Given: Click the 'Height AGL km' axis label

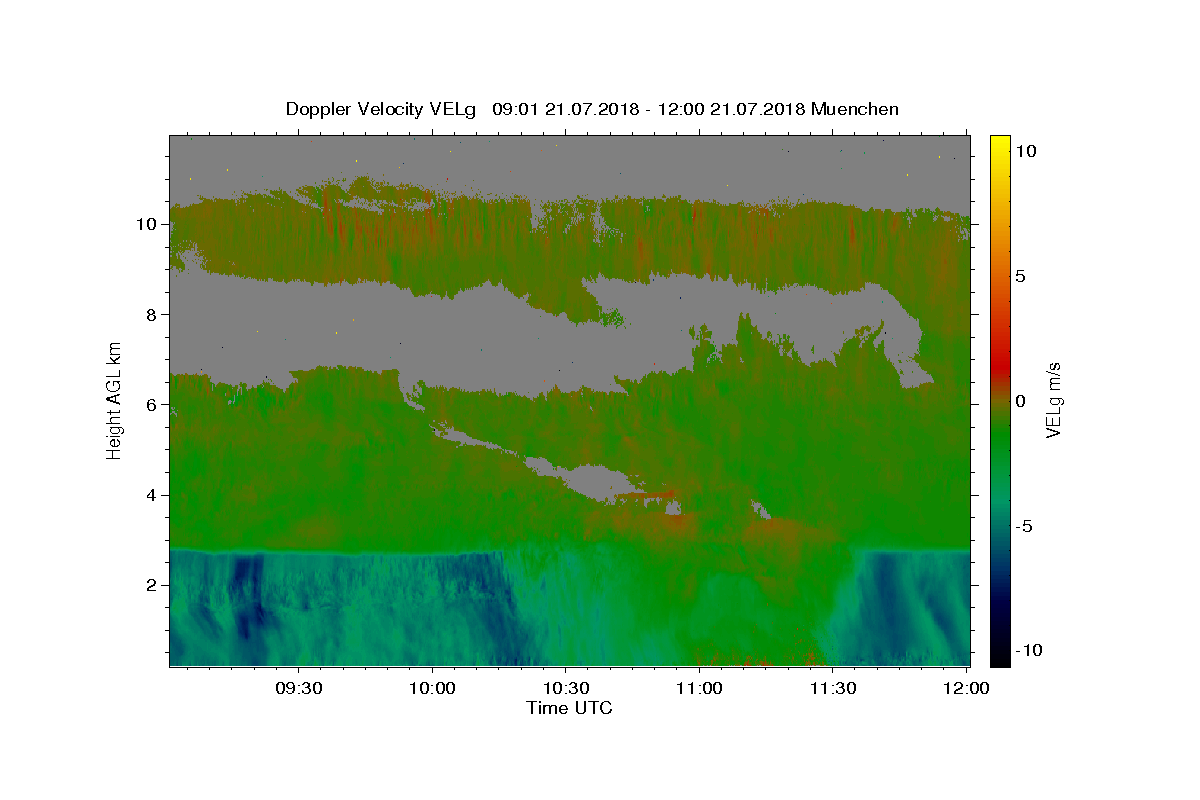Looking at the screenshot, I should tap(115, 400).
